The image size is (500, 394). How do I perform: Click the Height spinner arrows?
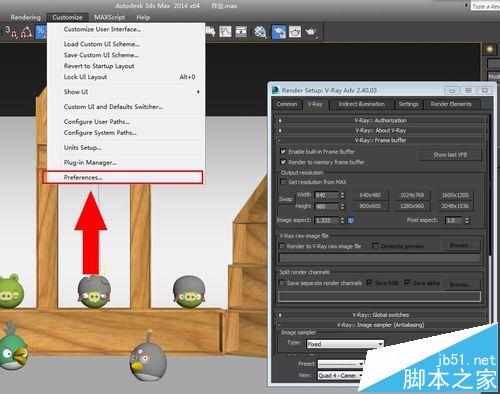(342, 206)
